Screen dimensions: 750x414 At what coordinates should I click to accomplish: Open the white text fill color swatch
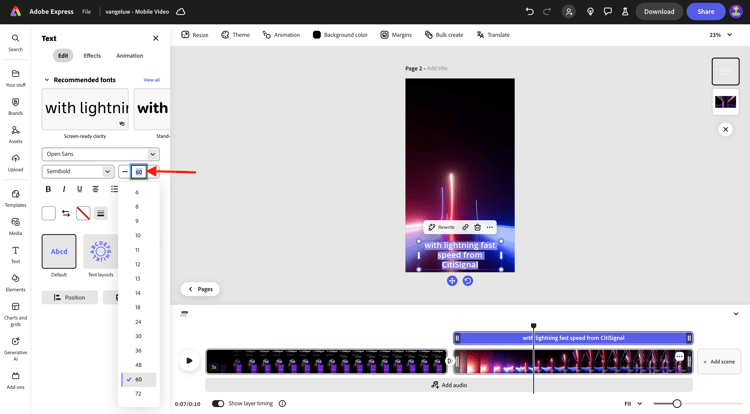pyautogui.click(x=48, y=213)
